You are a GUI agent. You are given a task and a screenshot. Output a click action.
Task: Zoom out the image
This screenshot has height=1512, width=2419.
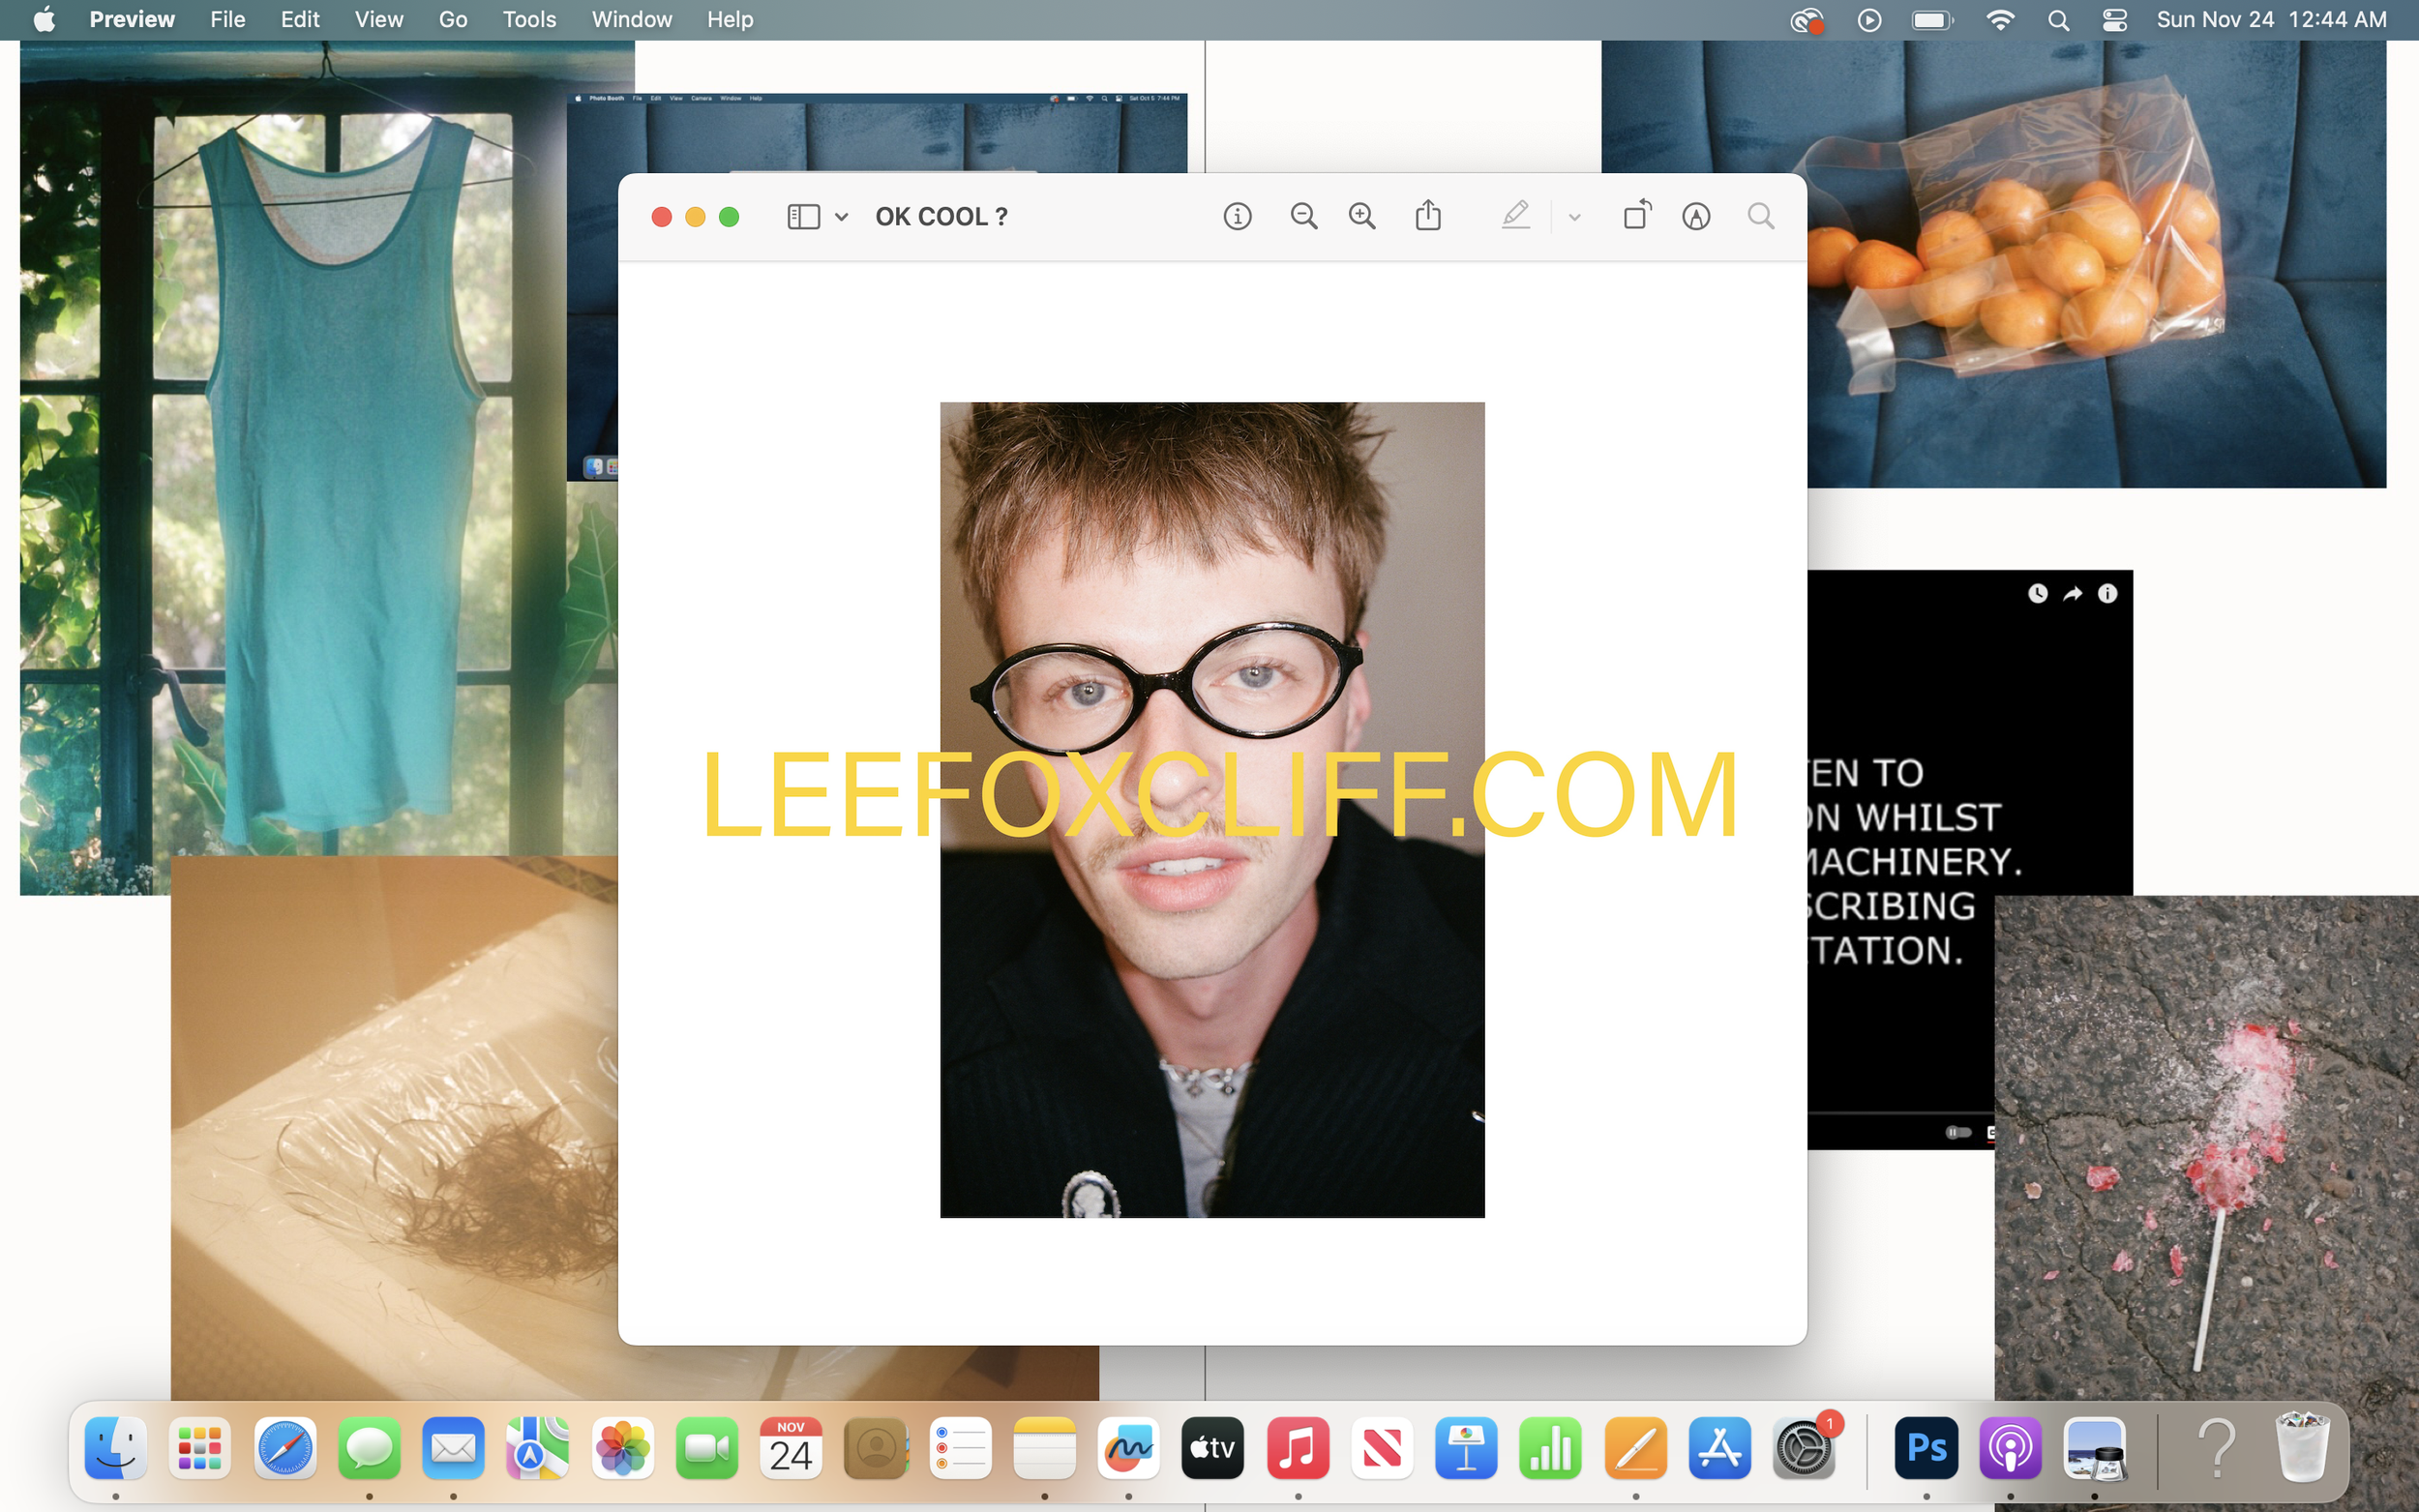[1303, 216]
